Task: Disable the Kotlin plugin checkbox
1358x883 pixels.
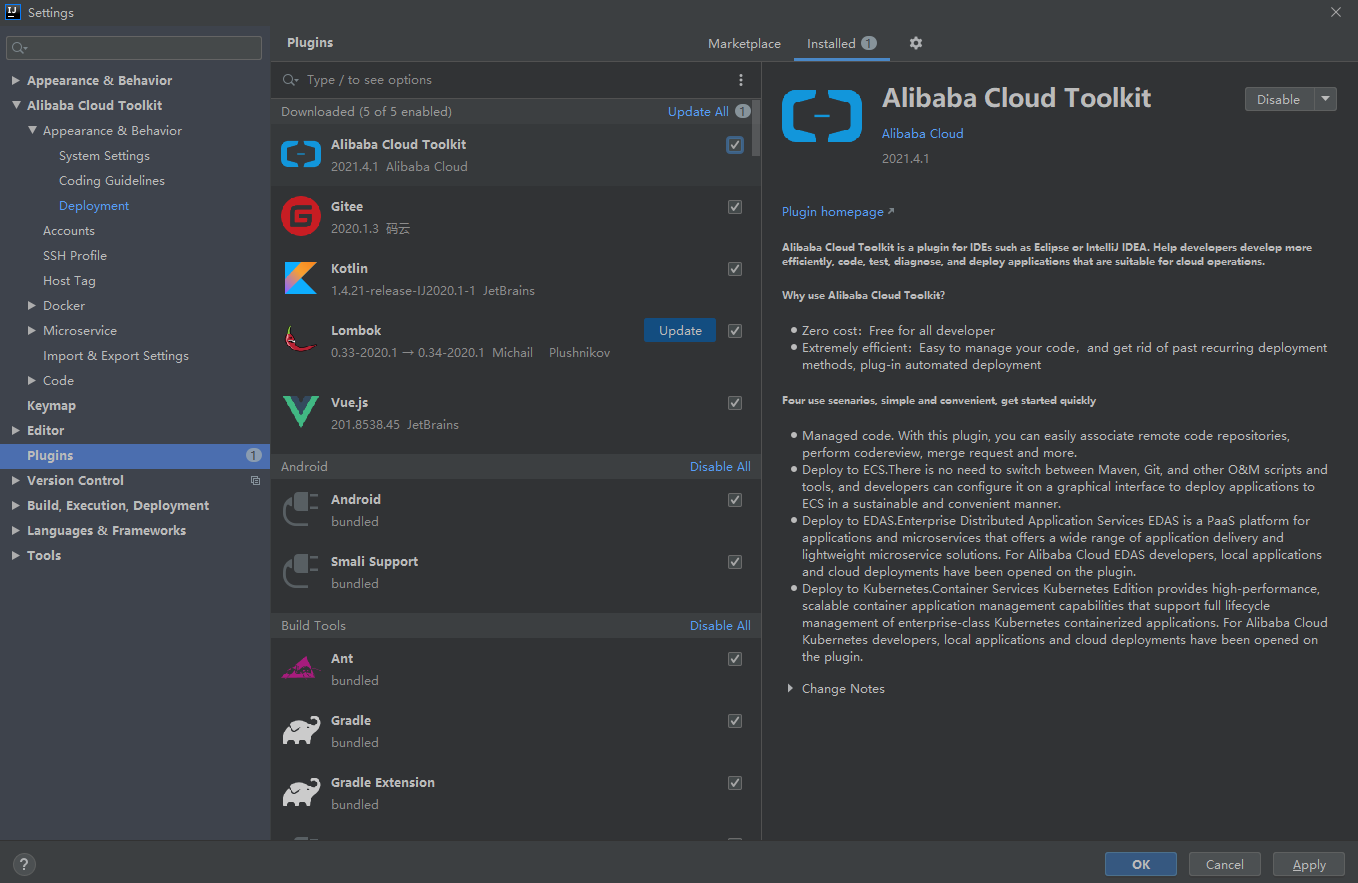Action: 735,269
